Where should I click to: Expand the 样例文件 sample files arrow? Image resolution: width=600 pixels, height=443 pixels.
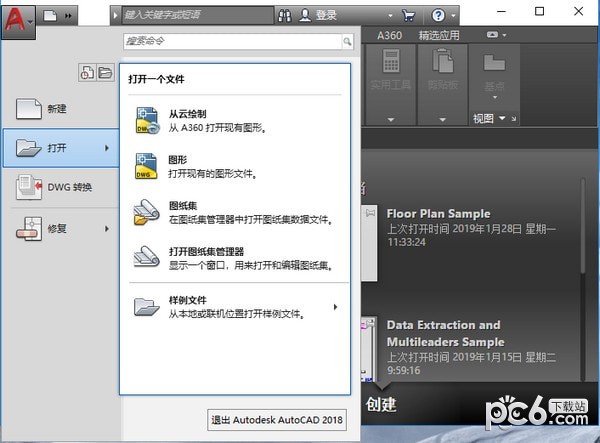click(x=335, y=306)
